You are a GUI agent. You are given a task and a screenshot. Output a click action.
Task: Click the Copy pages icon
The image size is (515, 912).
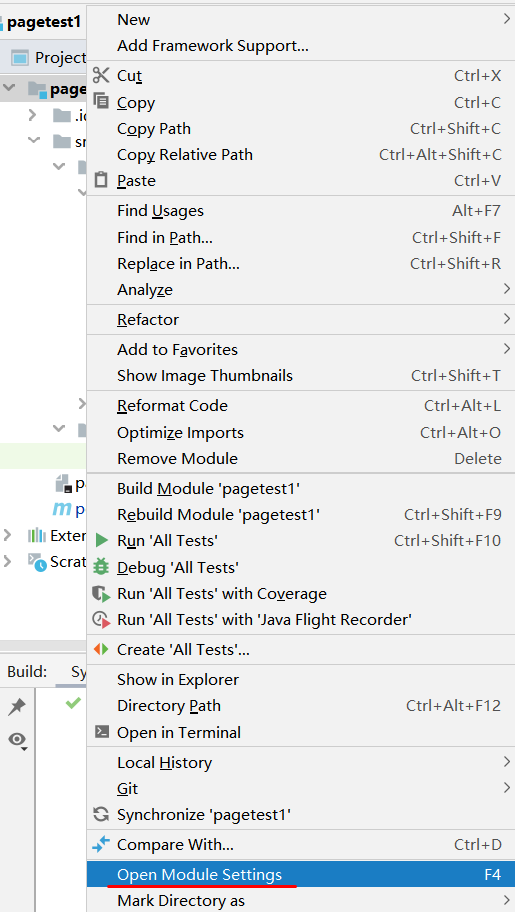(101, 102)
